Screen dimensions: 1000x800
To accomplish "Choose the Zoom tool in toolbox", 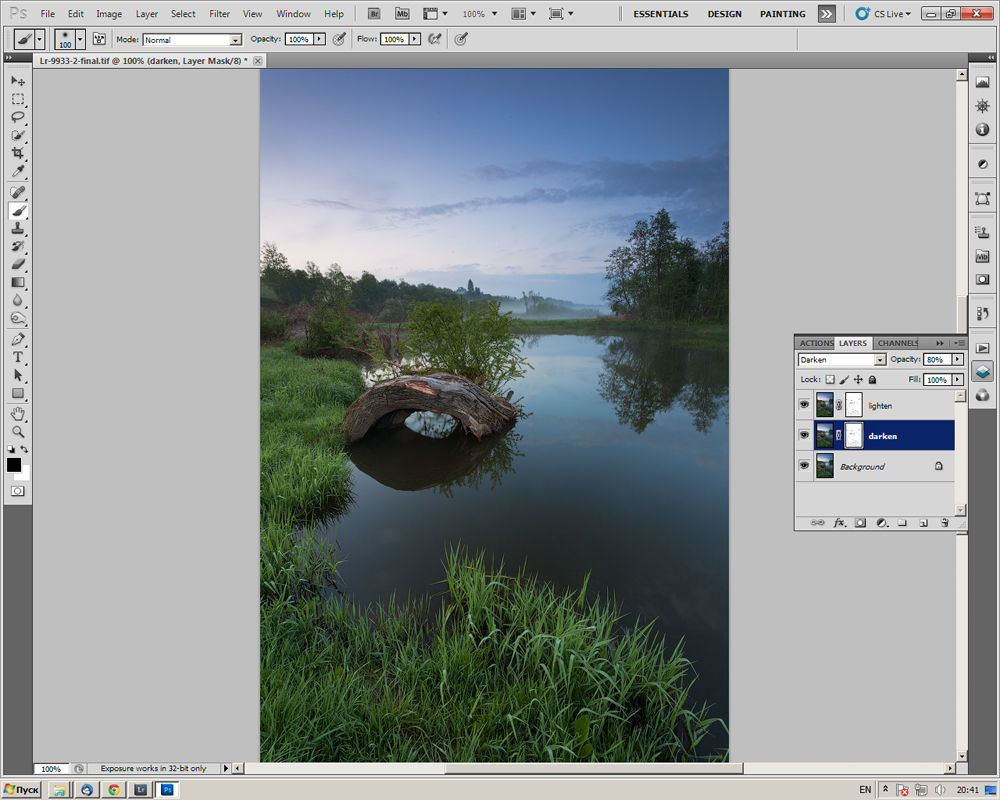I will 18,431.
